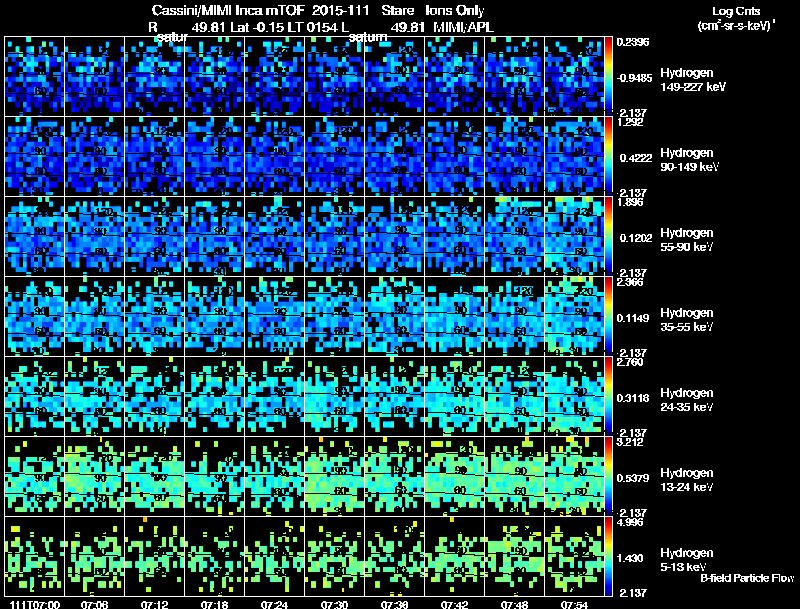Screen dimensions: 800x609
Task: Click the 0.4222 color scale value
Action: click(x=636, y=158)
